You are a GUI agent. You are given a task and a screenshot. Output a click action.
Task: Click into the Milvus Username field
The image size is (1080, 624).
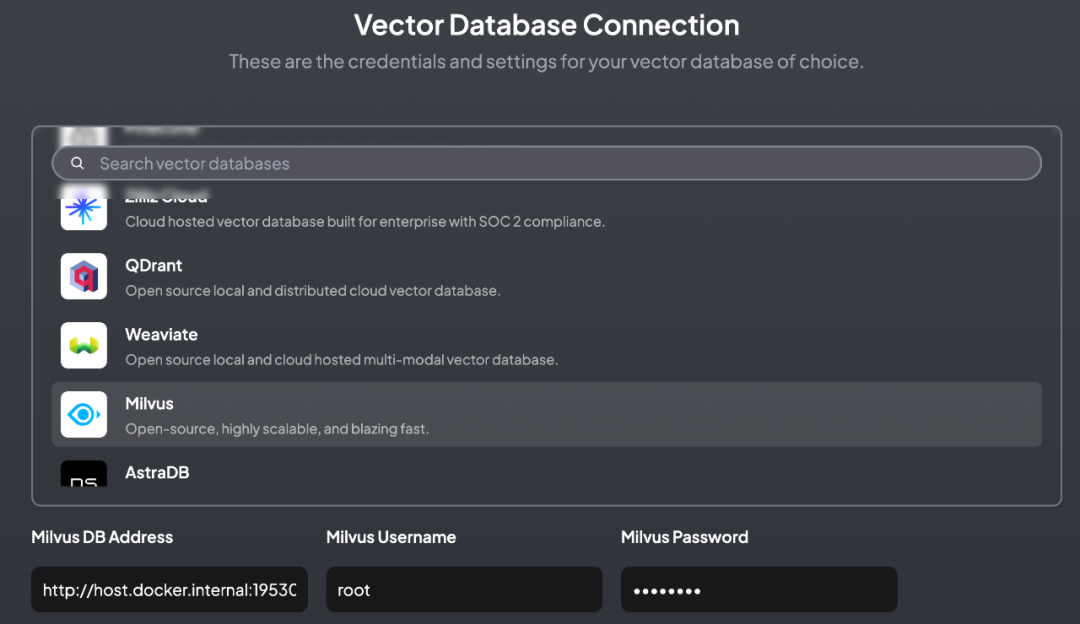tap(464, 590)
